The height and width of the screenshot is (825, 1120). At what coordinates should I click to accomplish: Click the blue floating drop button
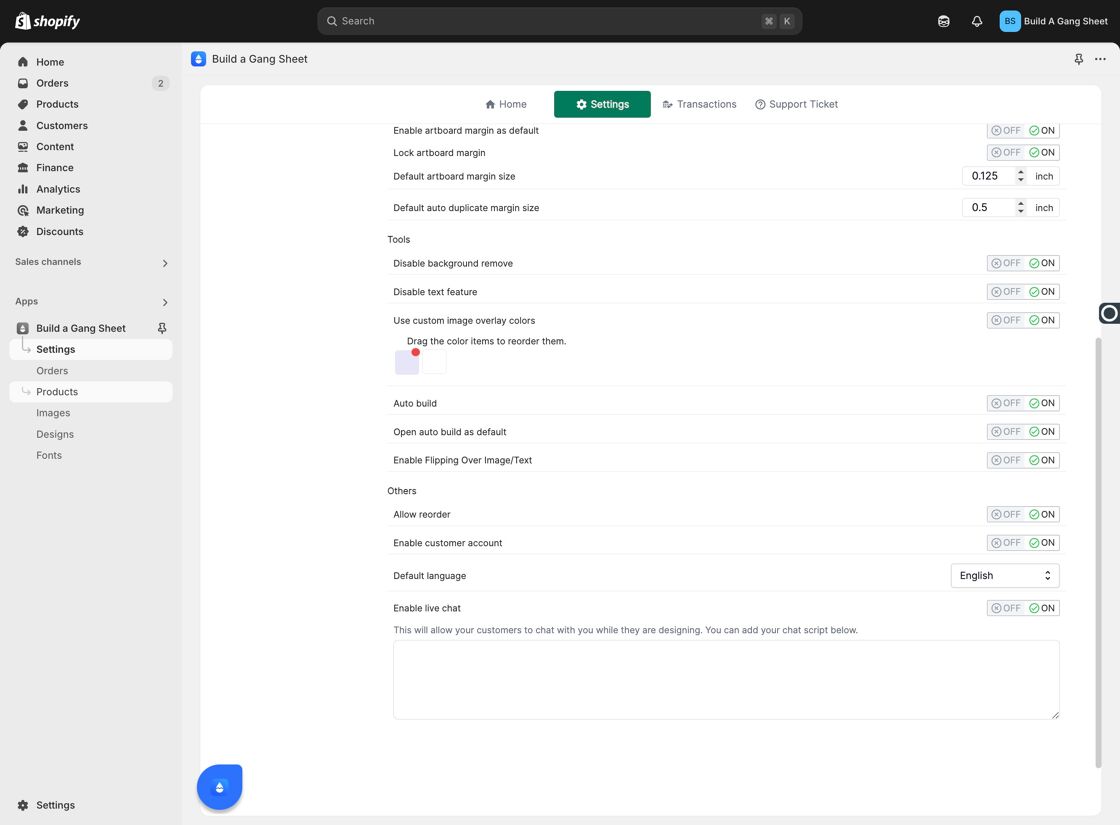click(219, 787)
